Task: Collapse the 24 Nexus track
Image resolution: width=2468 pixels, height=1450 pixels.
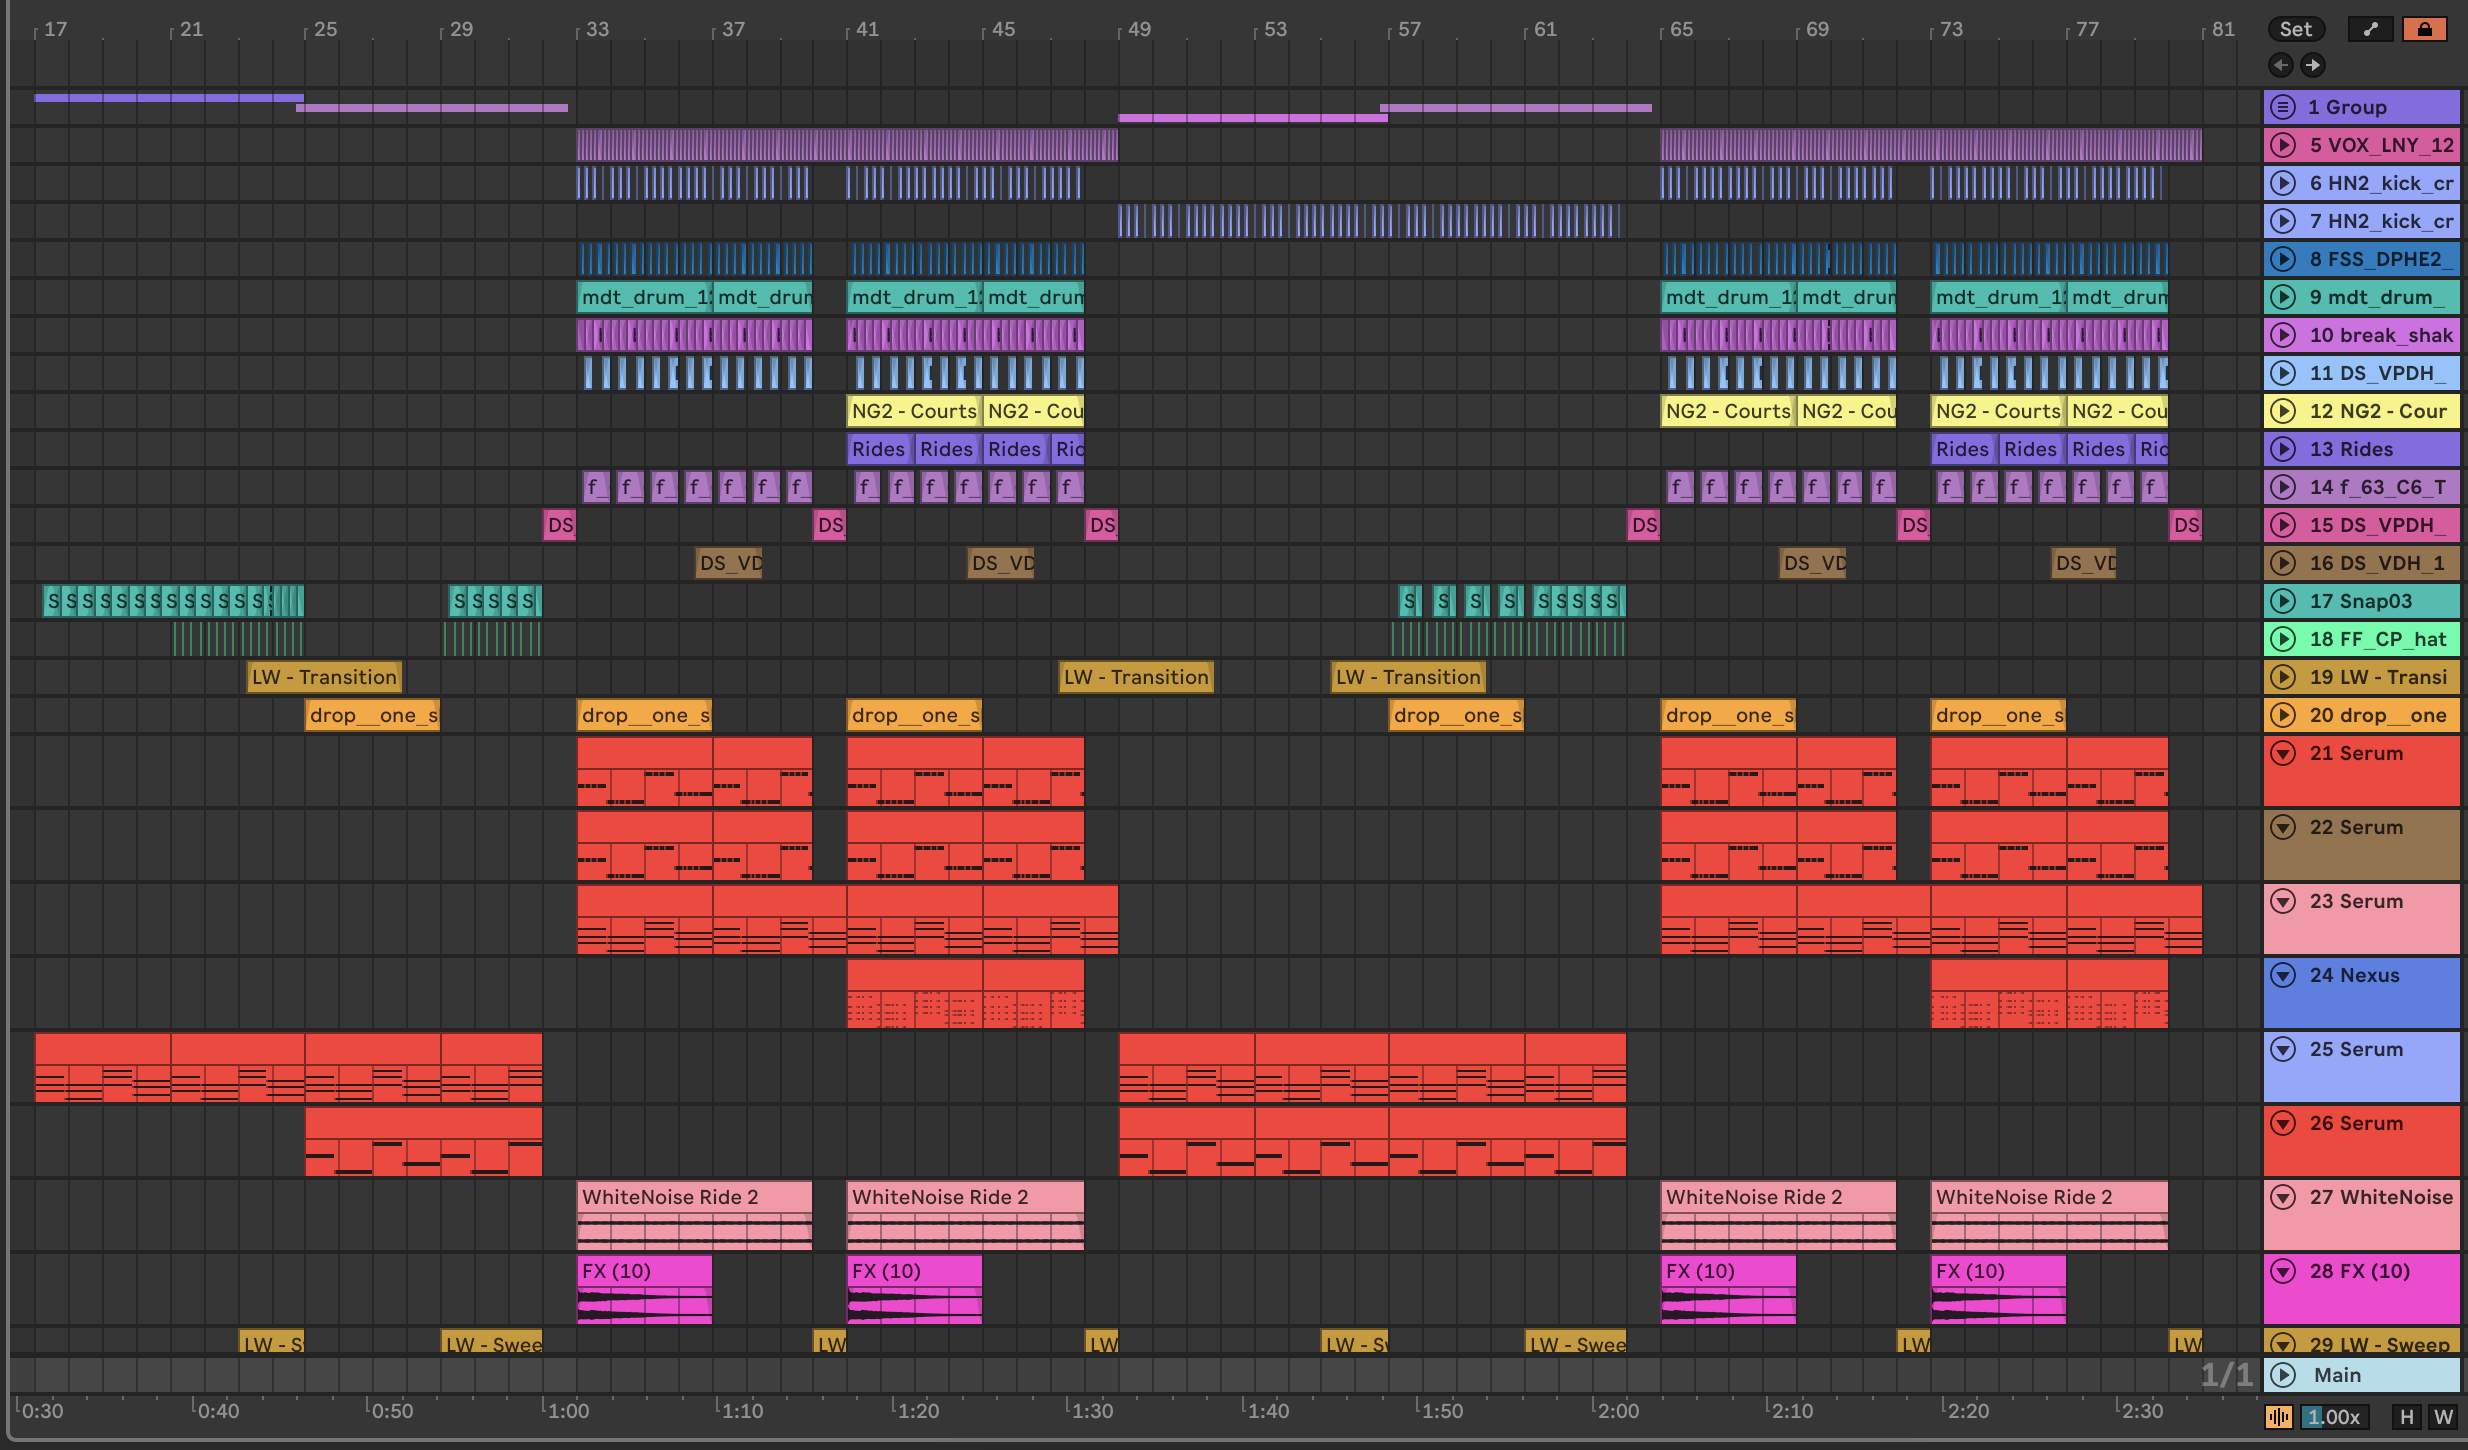Action: pos(2283,975)
